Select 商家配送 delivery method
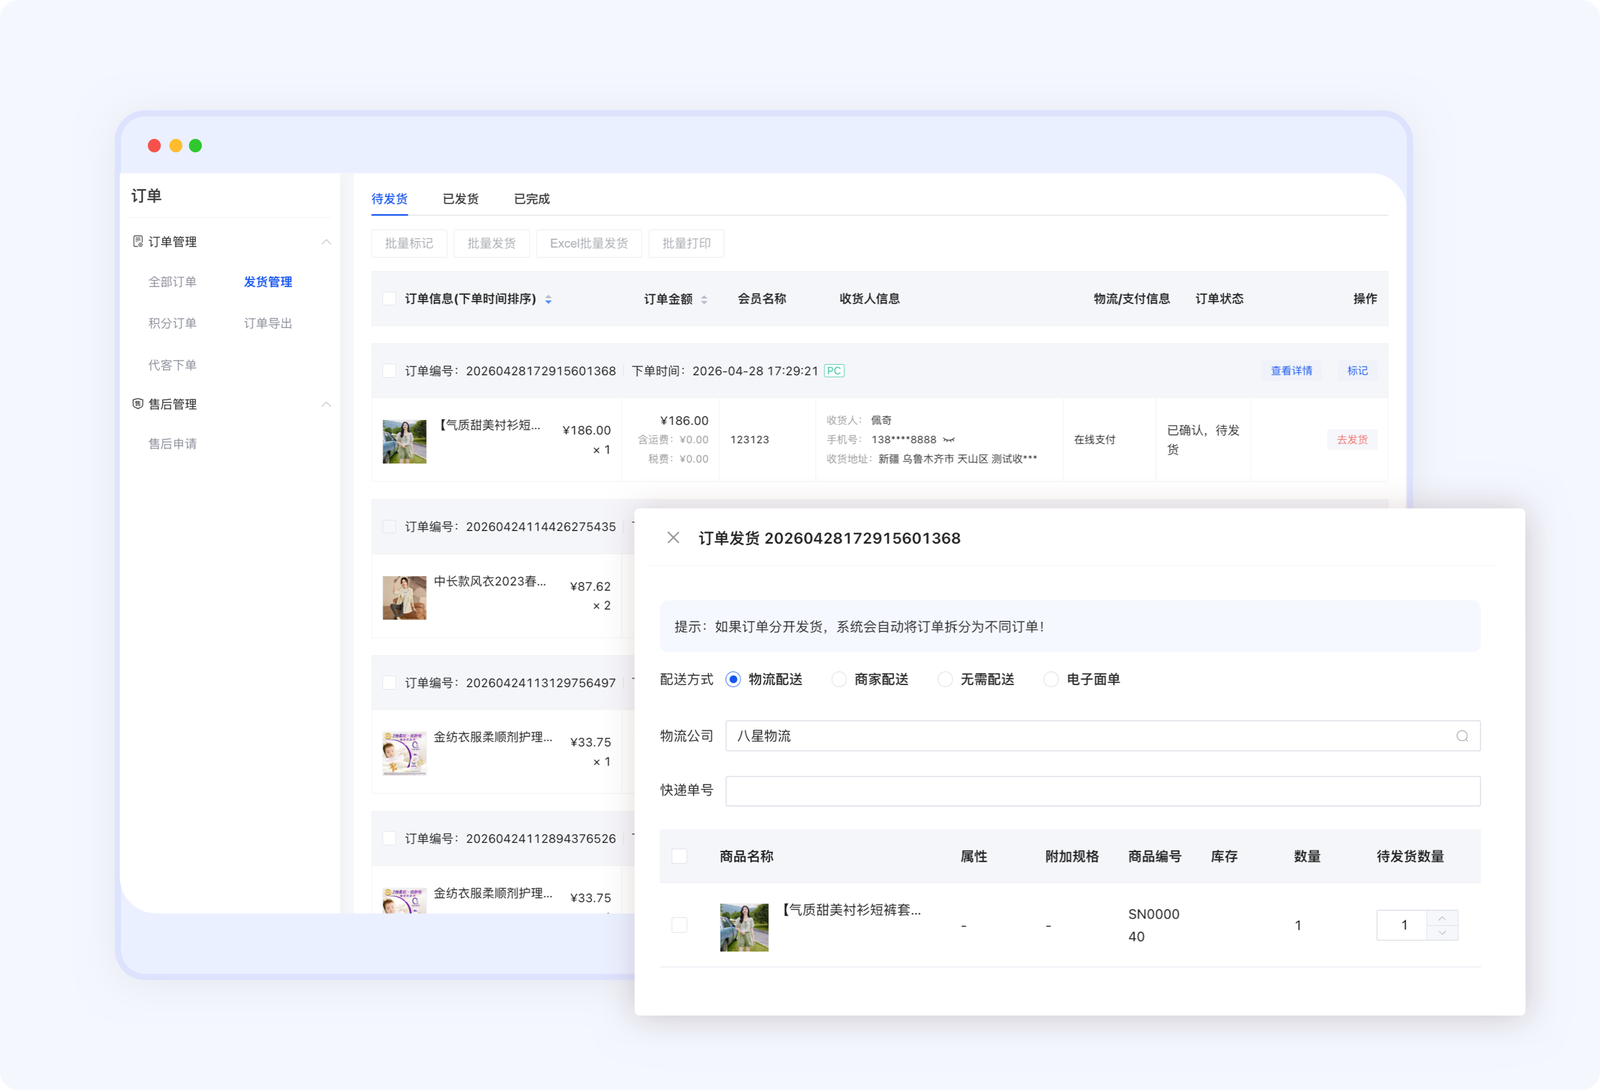The height and width of the screenshot is (1090, 1600). [839, 680]
